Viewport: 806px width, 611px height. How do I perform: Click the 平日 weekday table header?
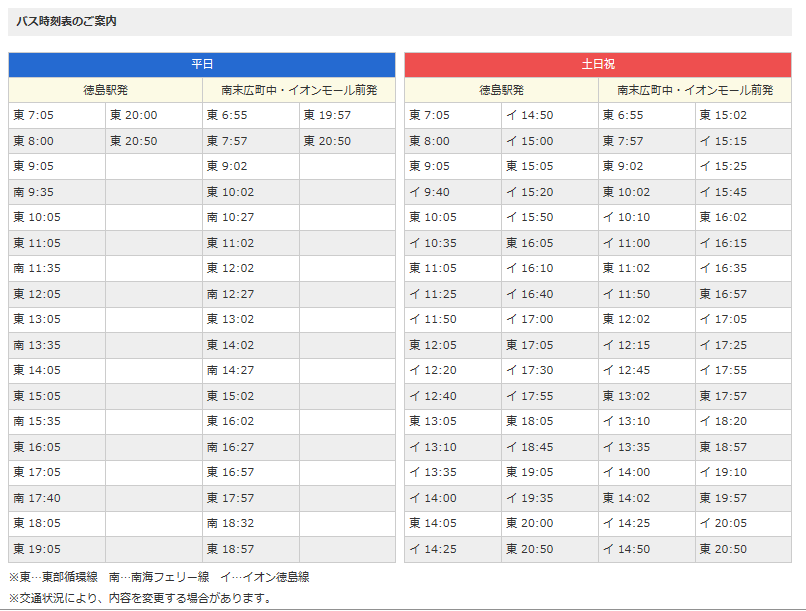[202, 64]
